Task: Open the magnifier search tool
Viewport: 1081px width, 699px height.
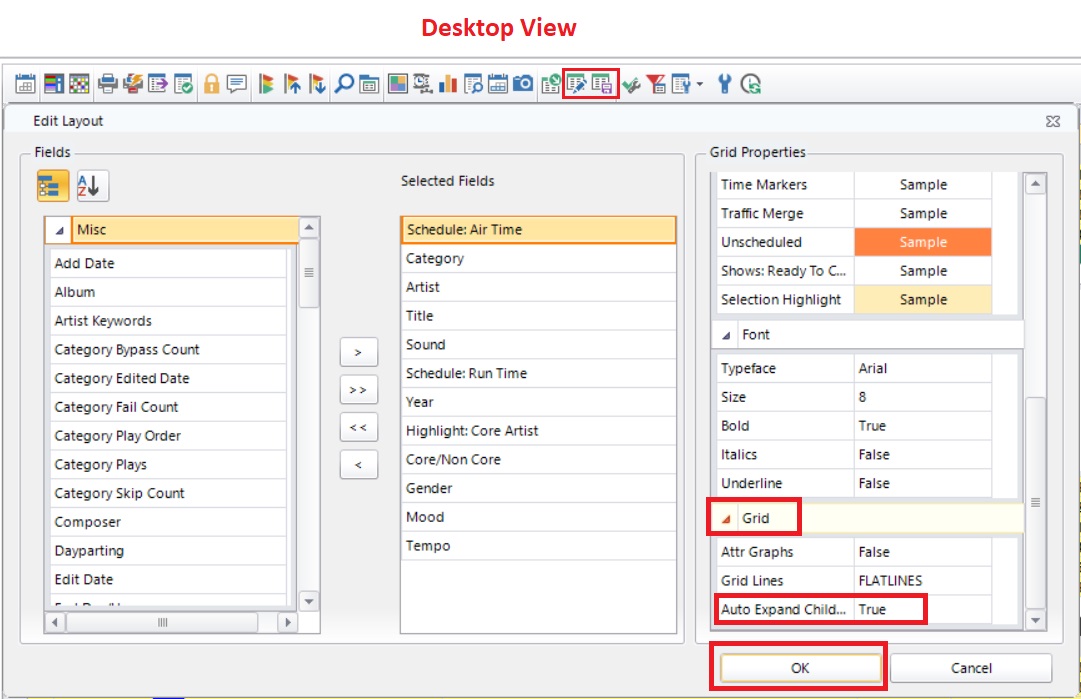Action: [x=344, y=85]
